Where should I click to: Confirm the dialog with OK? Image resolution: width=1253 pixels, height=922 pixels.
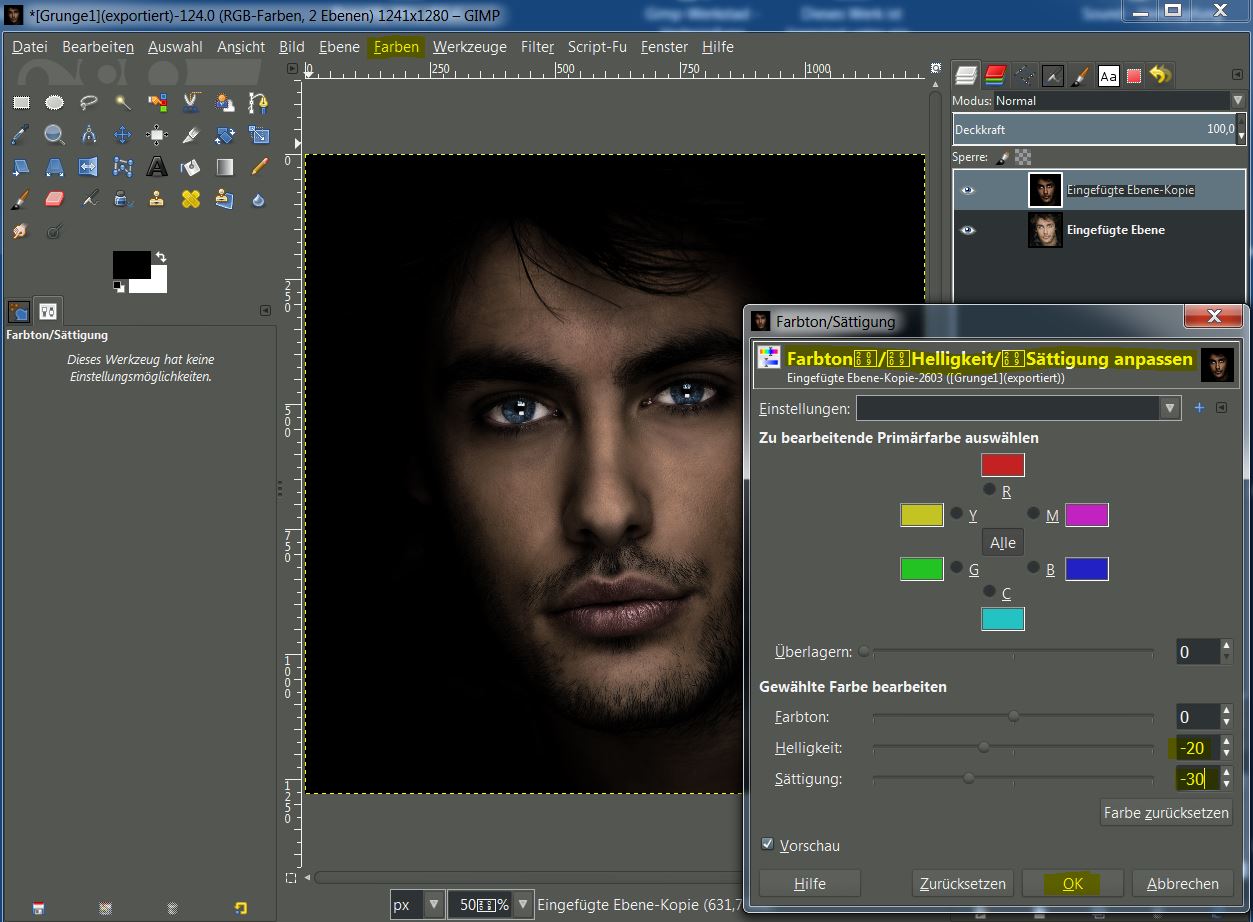tap(1072, 884)
